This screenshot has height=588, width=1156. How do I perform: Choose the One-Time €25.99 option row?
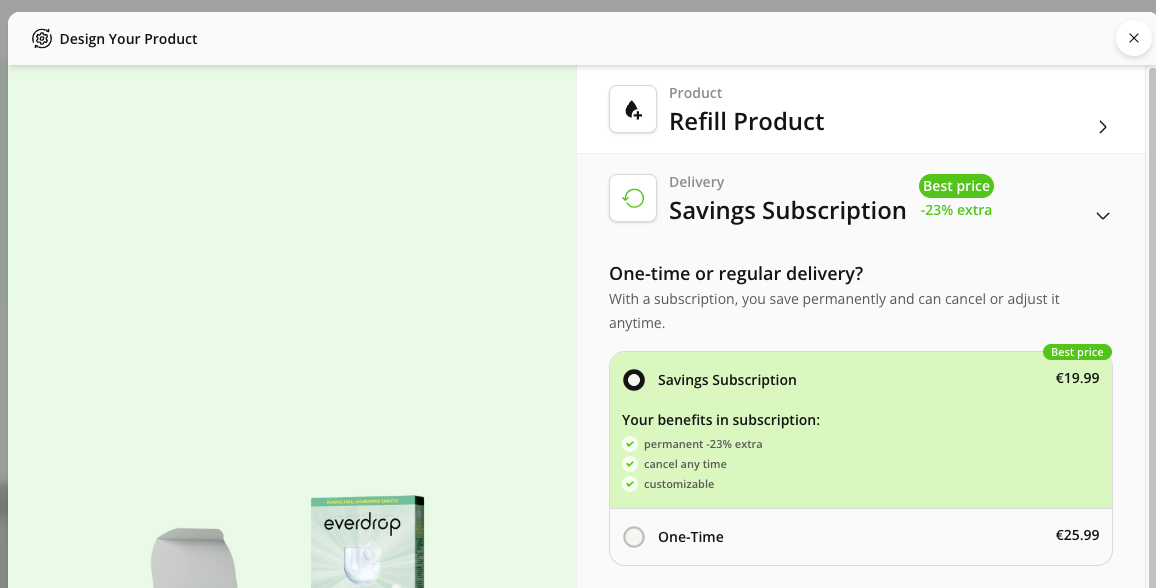[x=860, y=537]
